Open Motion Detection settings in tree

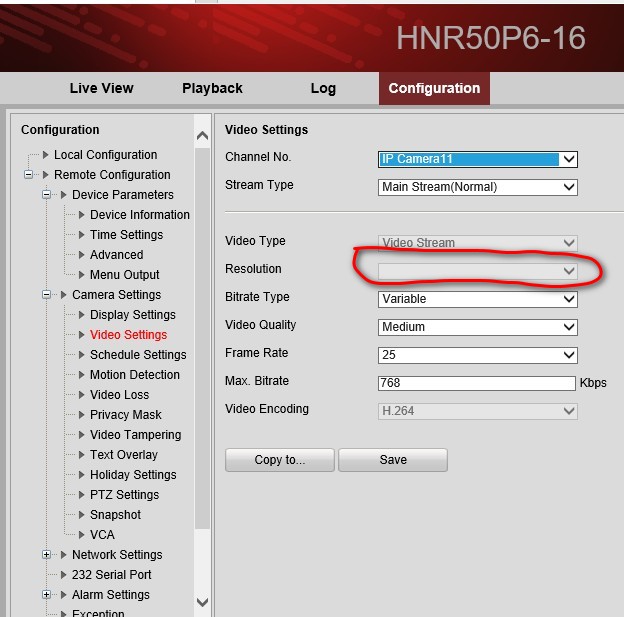click(135, 375)
